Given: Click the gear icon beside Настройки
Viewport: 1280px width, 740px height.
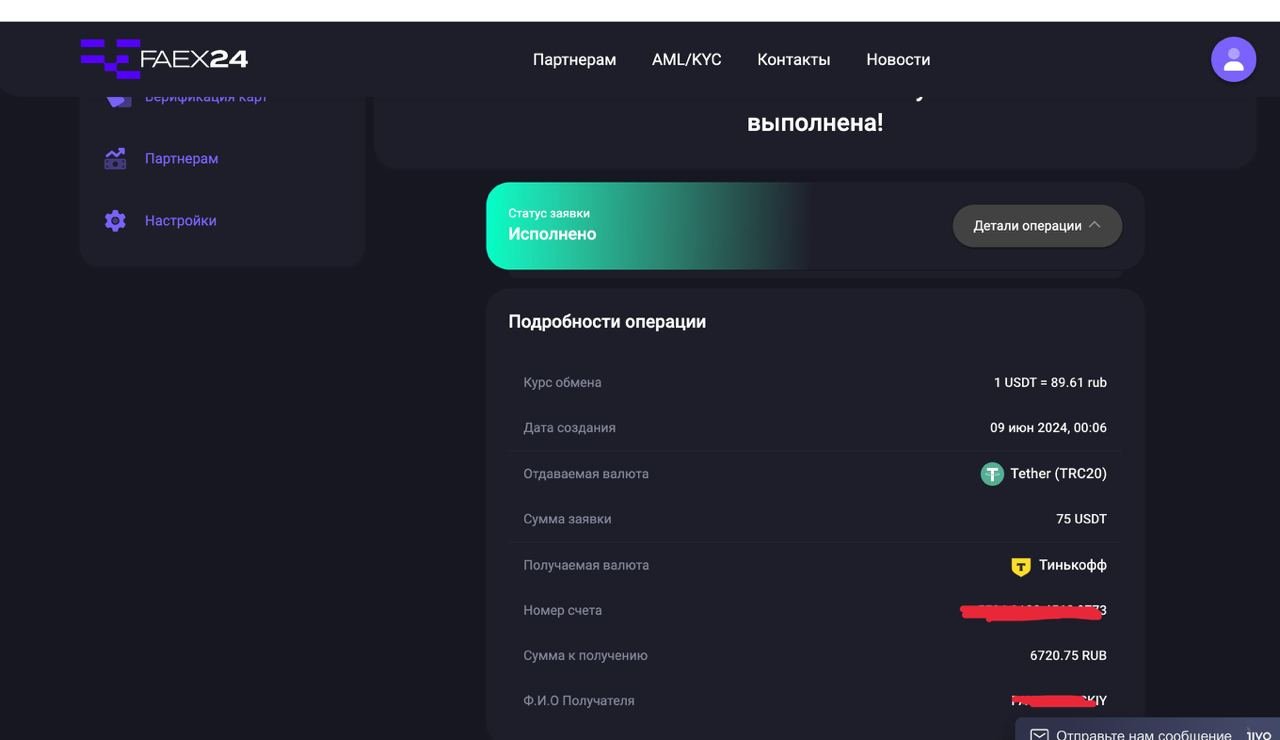Looking at the screenshot, I should (x=116, y=221).
